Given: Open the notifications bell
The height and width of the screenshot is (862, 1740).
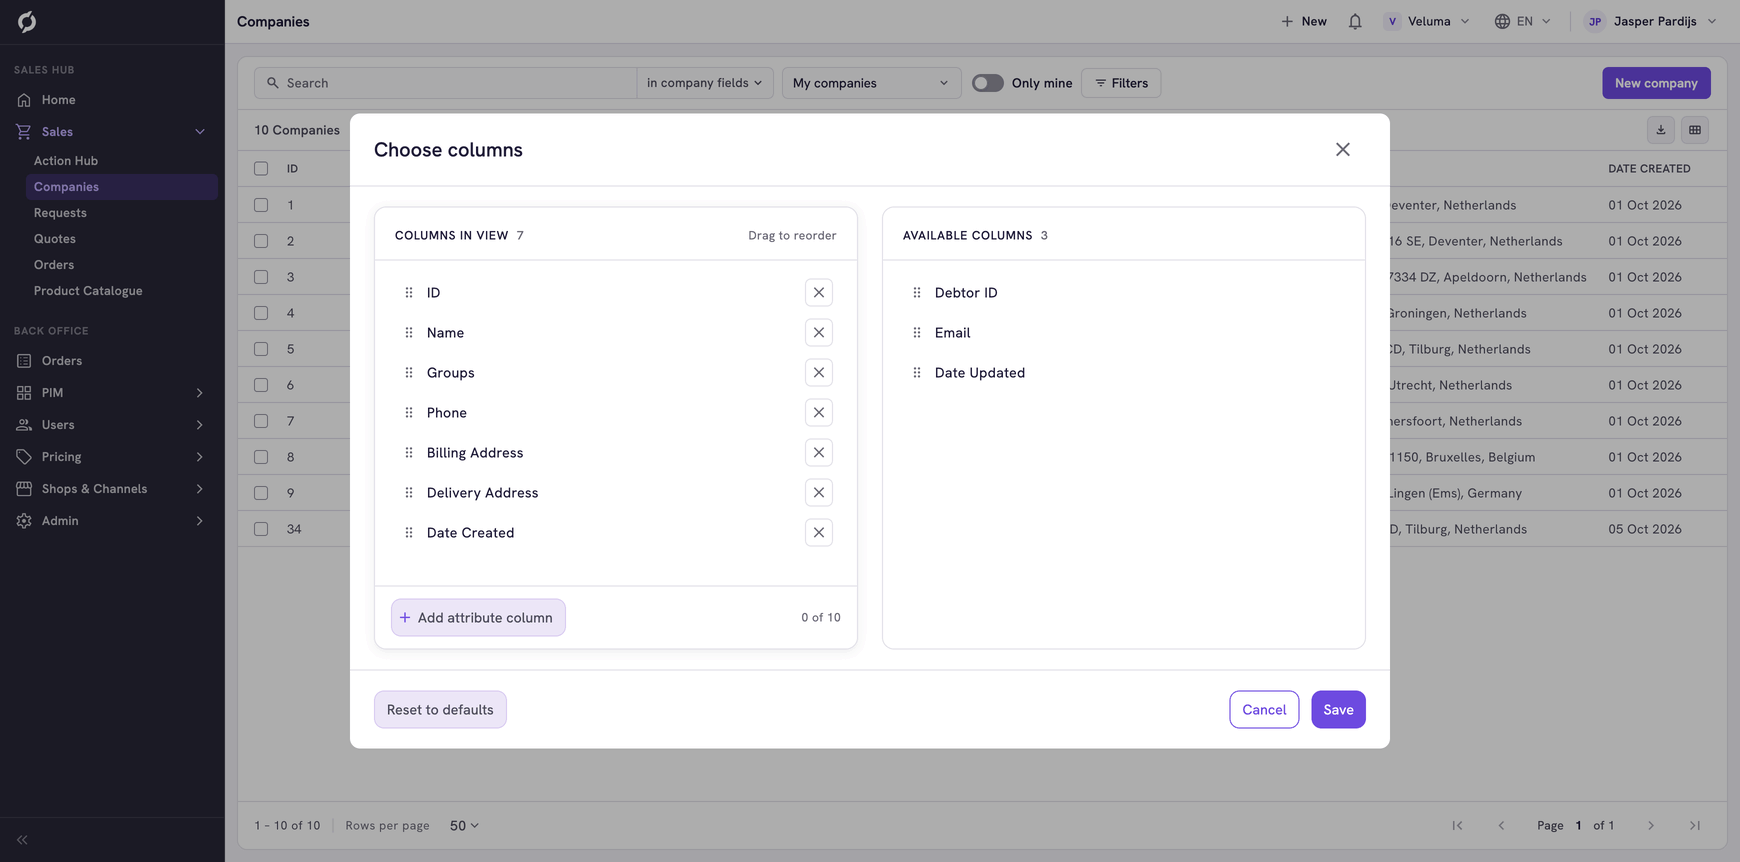Looking at the screenshot, I should click(x=1355, y=21).
